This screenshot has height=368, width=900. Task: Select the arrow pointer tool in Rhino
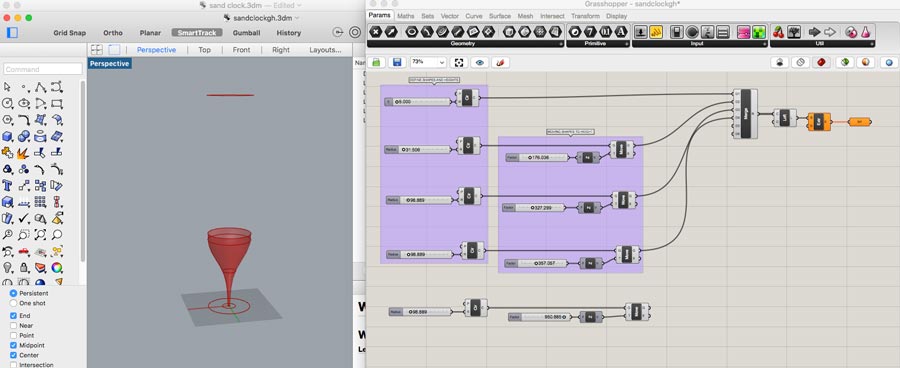[x=7, y=87]
